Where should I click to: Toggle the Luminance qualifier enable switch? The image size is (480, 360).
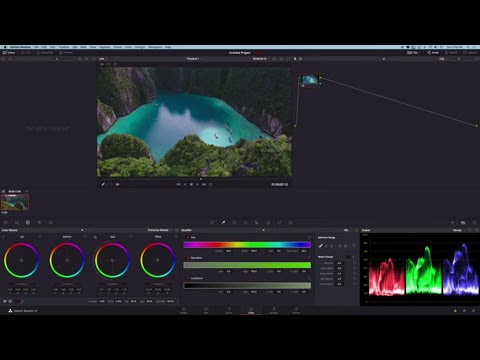click(188, 278)
